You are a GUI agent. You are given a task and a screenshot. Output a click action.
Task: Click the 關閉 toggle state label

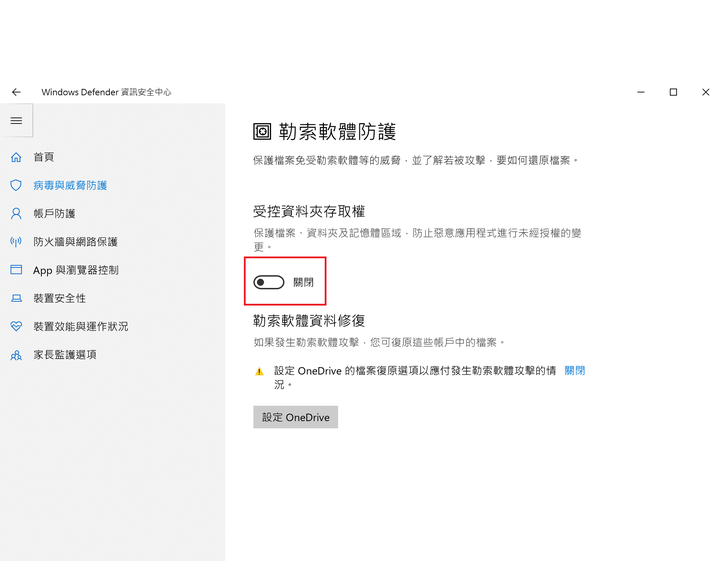(304, 282)
